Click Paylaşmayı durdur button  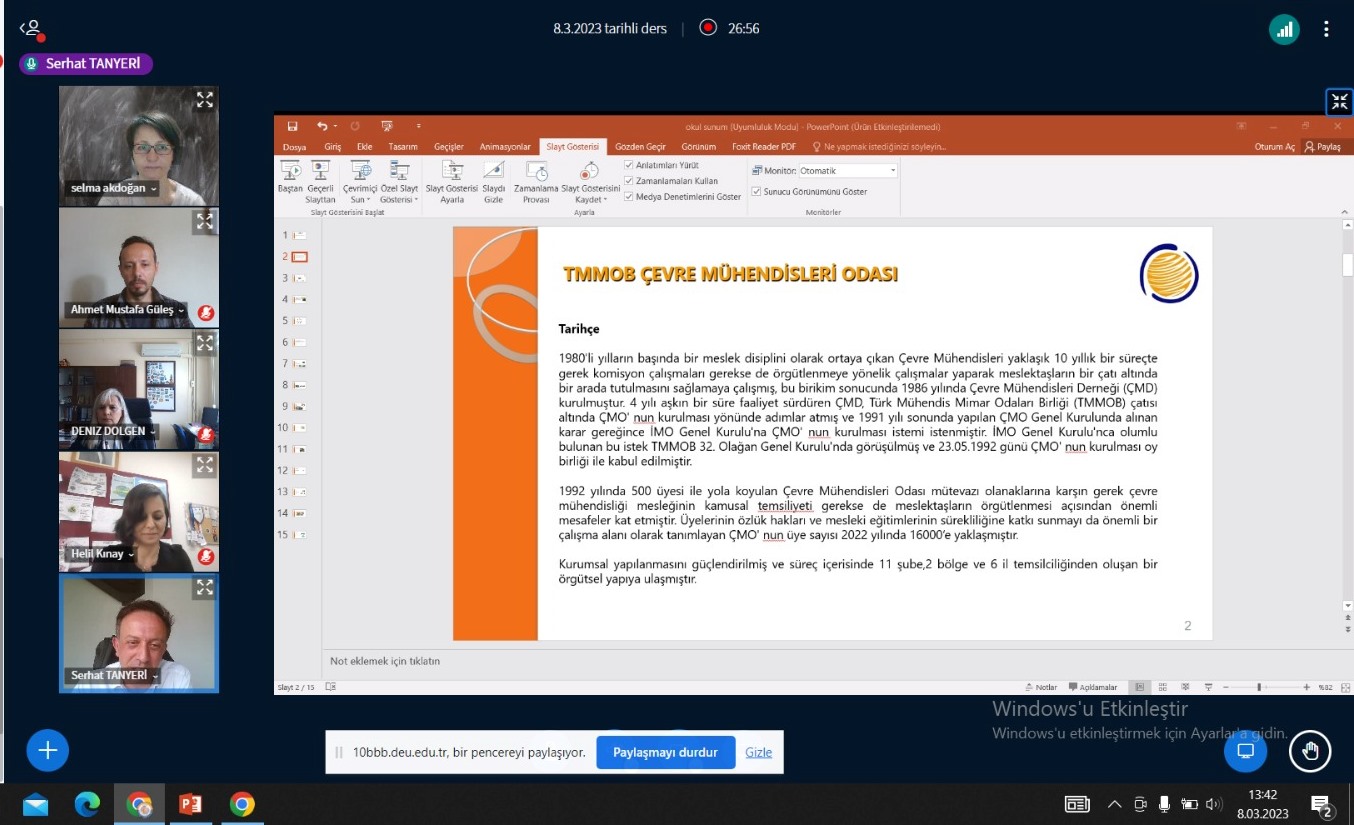coord(665,753)
